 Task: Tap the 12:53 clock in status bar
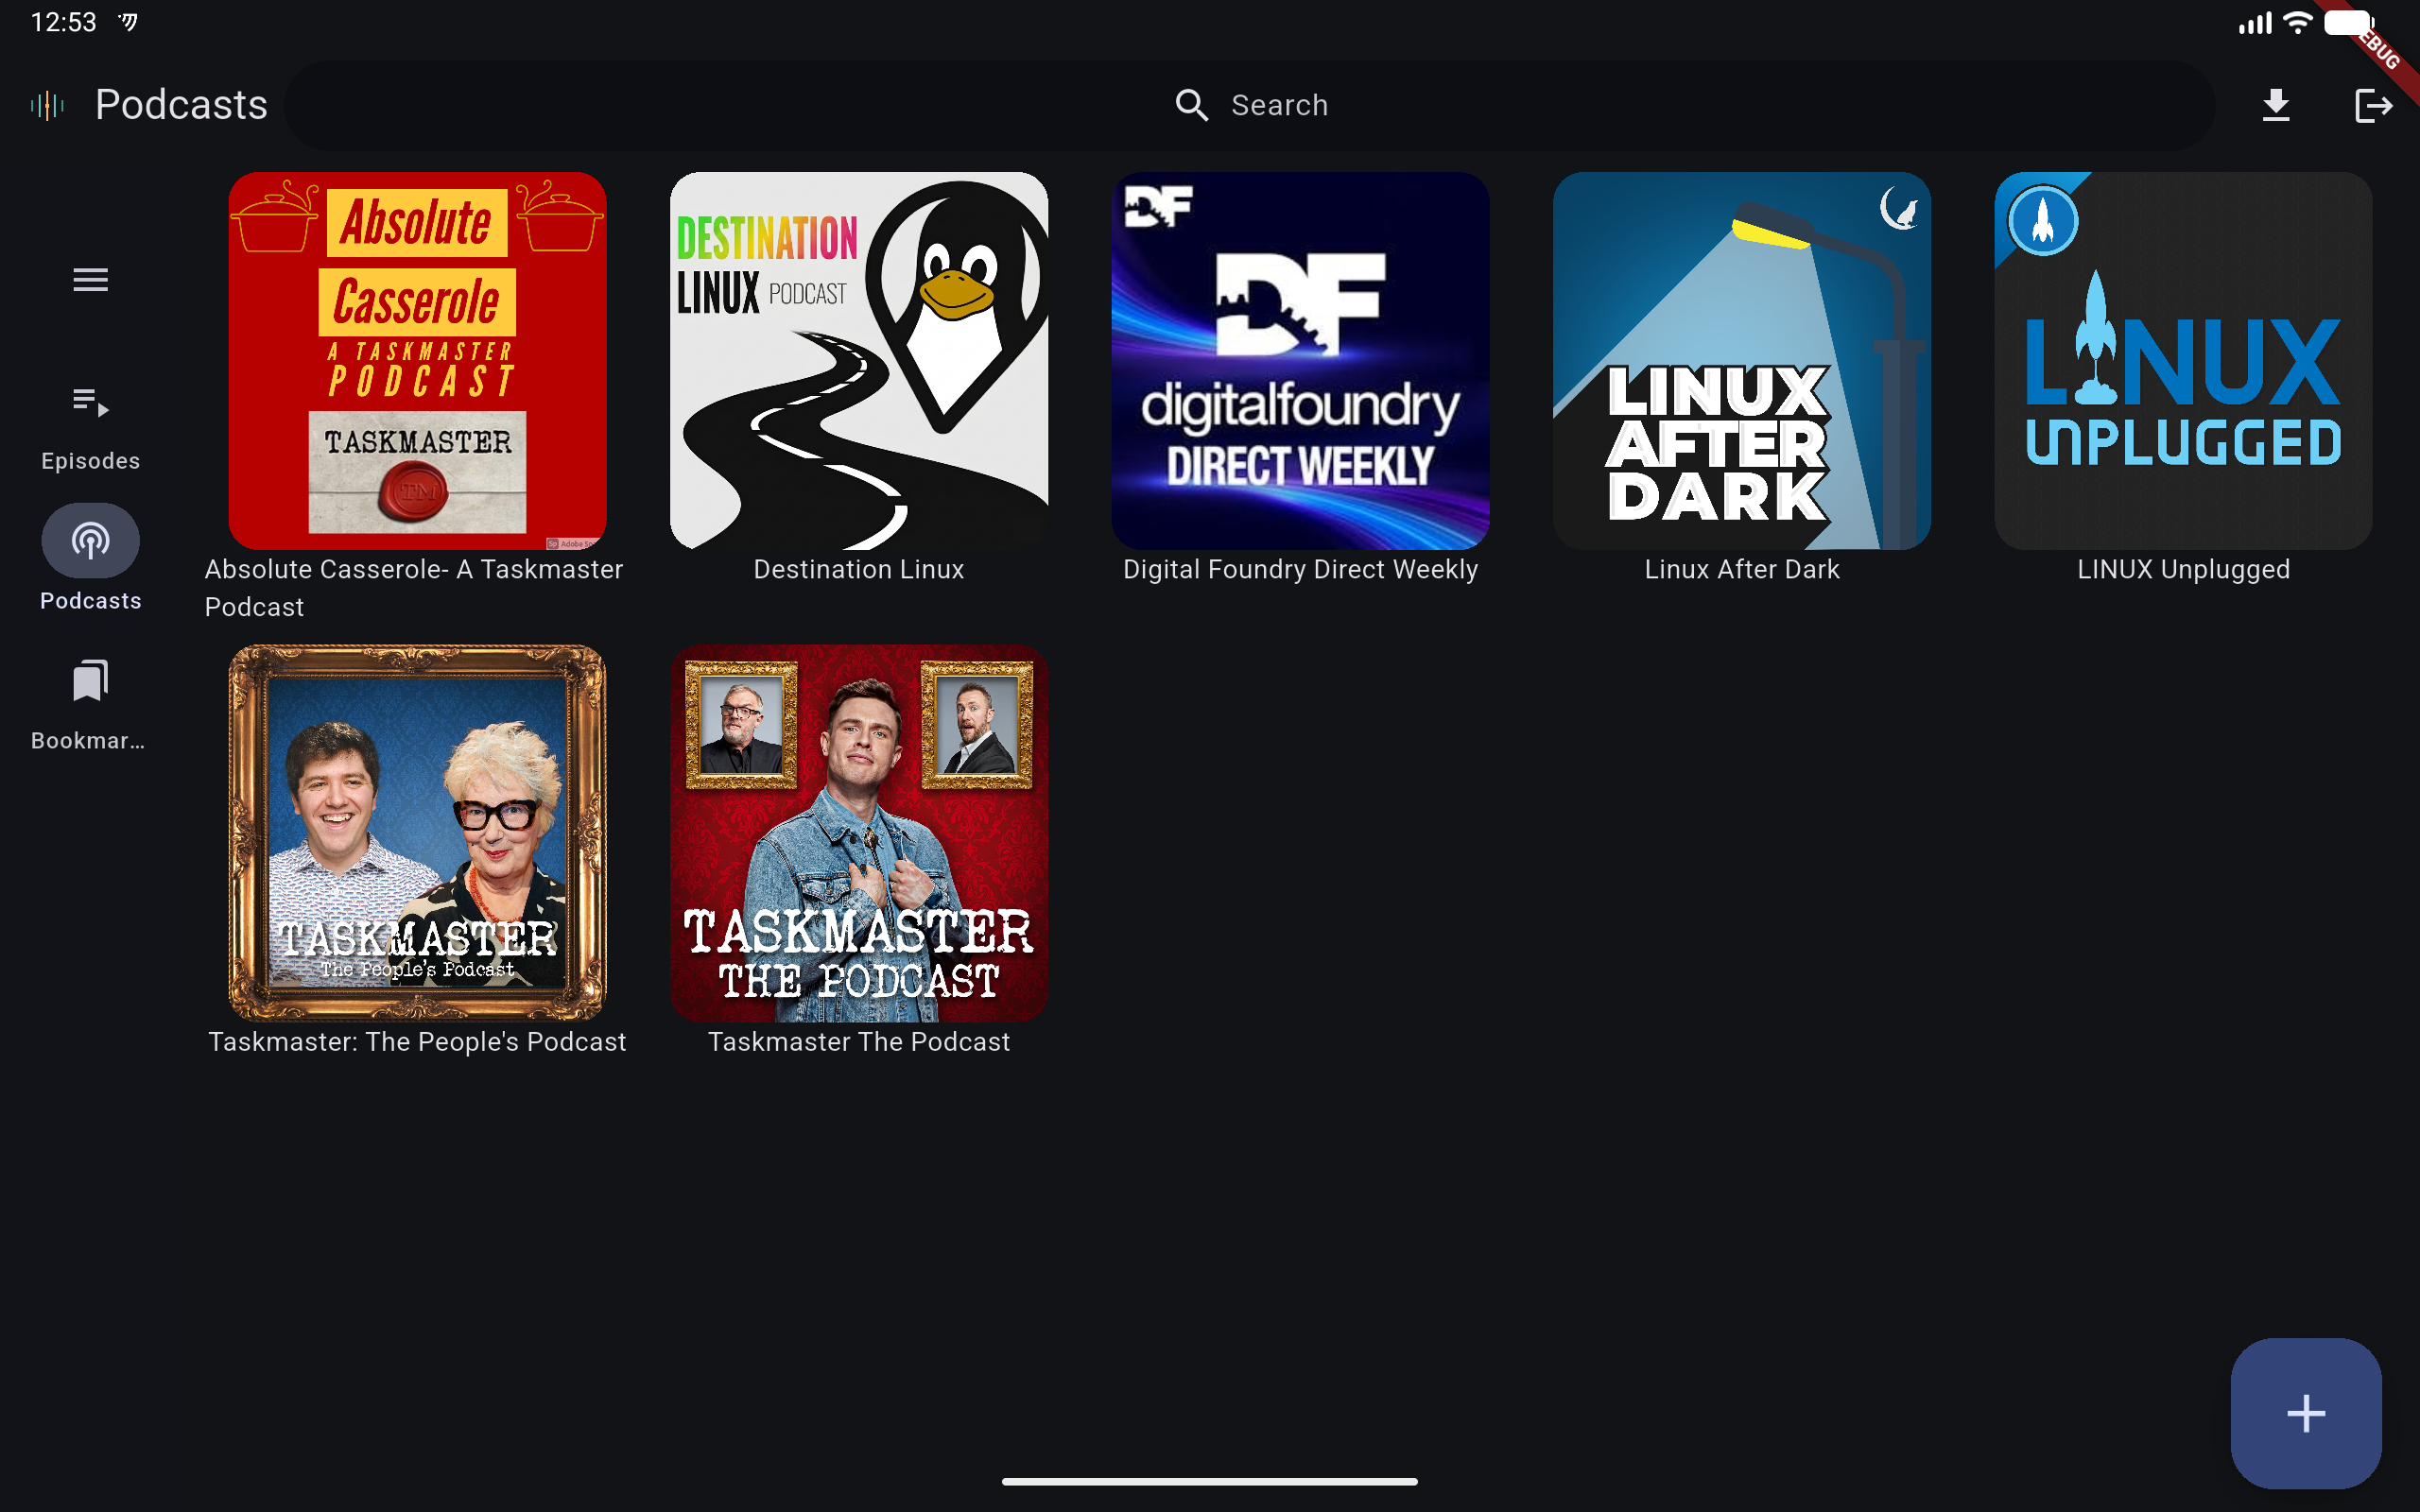(63, 22)
